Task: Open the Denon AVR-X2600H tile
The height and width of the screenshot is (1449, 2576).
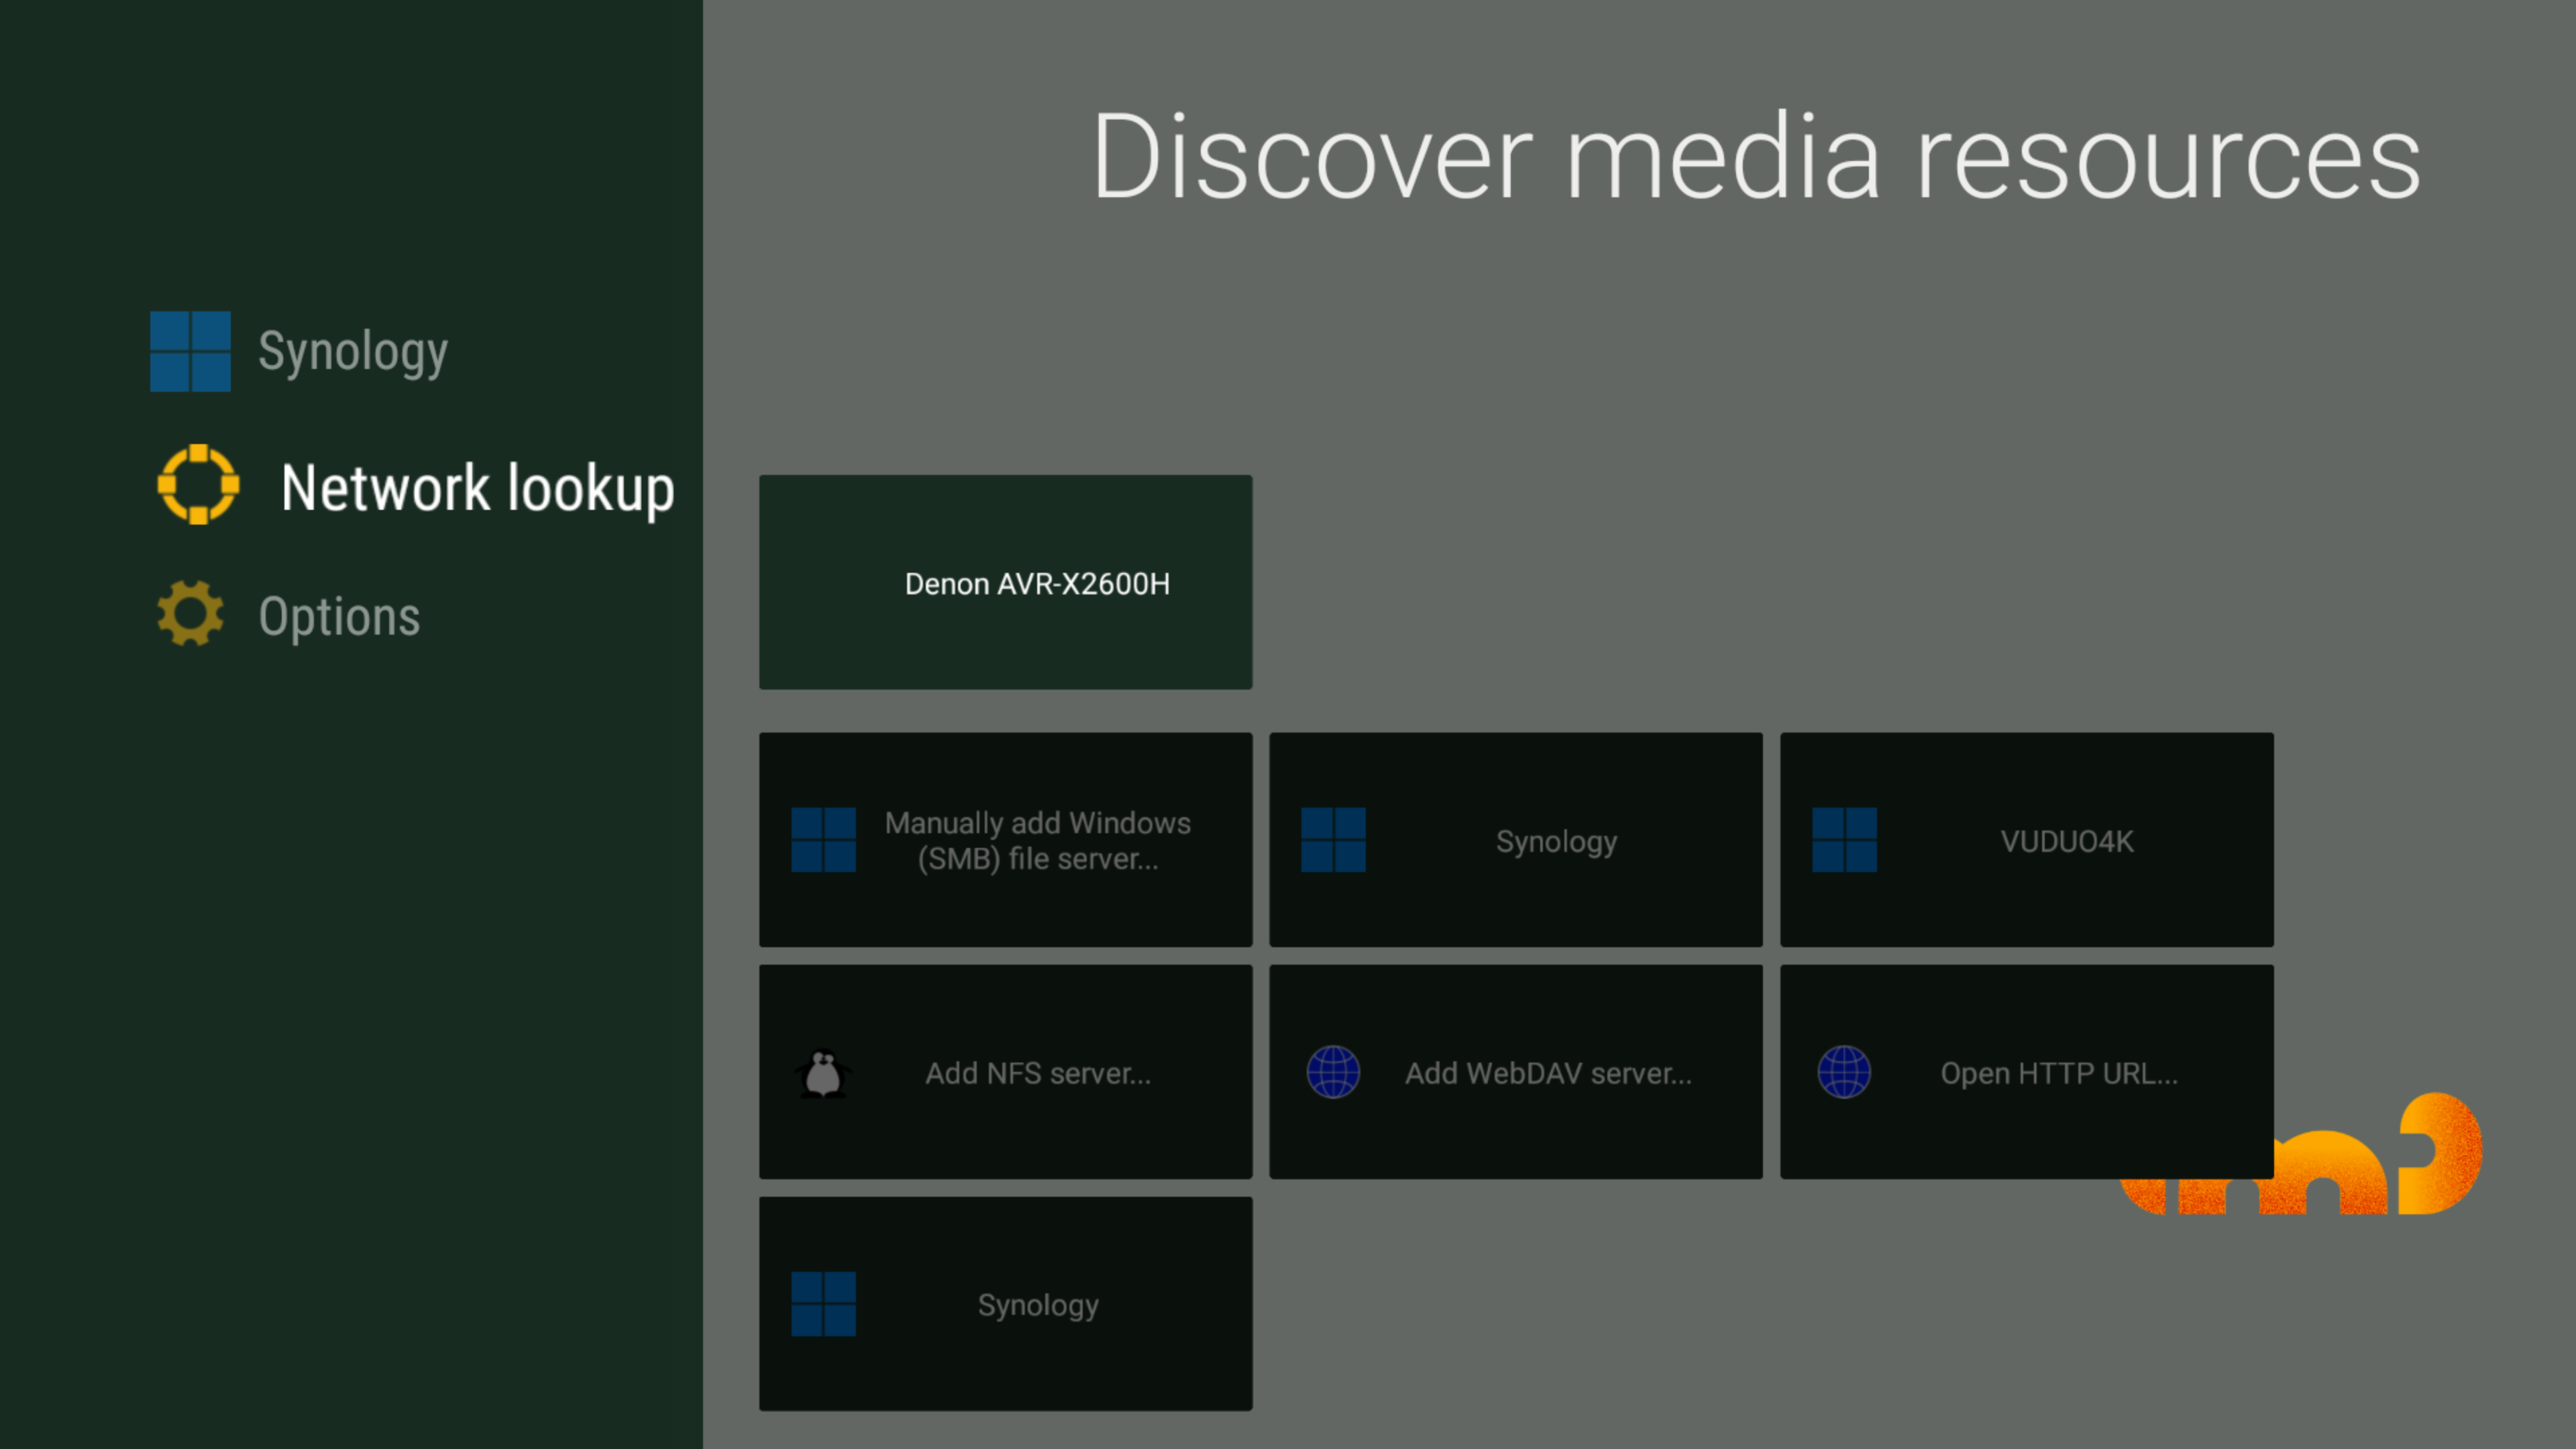Action: pyautogui.click(x=1005, y=582)
